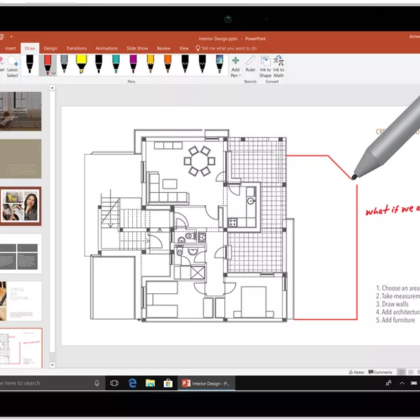Click the thumbnail pane scrollbar track
Image resolution: width=420 pixels, height=420 pixels.
pyautogui.click(x=52, y=227)
